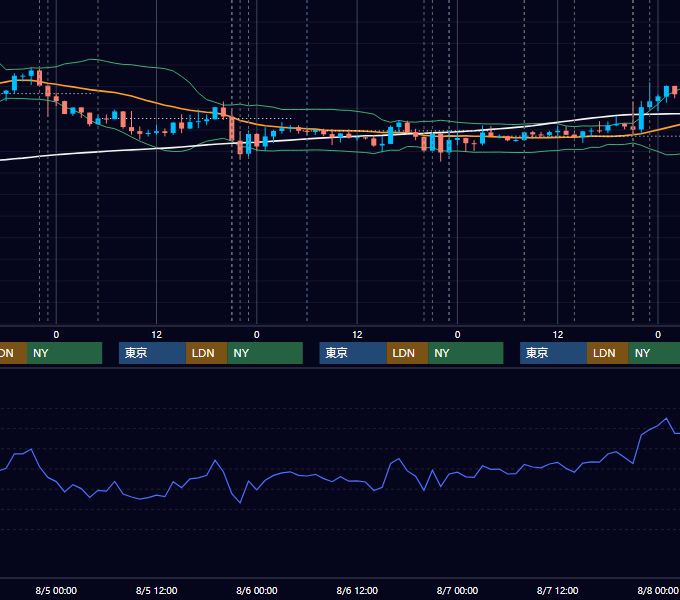Click the 8/5 00:00 date label
The height and width of the screenshot is (600, 680).
[56, 590]
